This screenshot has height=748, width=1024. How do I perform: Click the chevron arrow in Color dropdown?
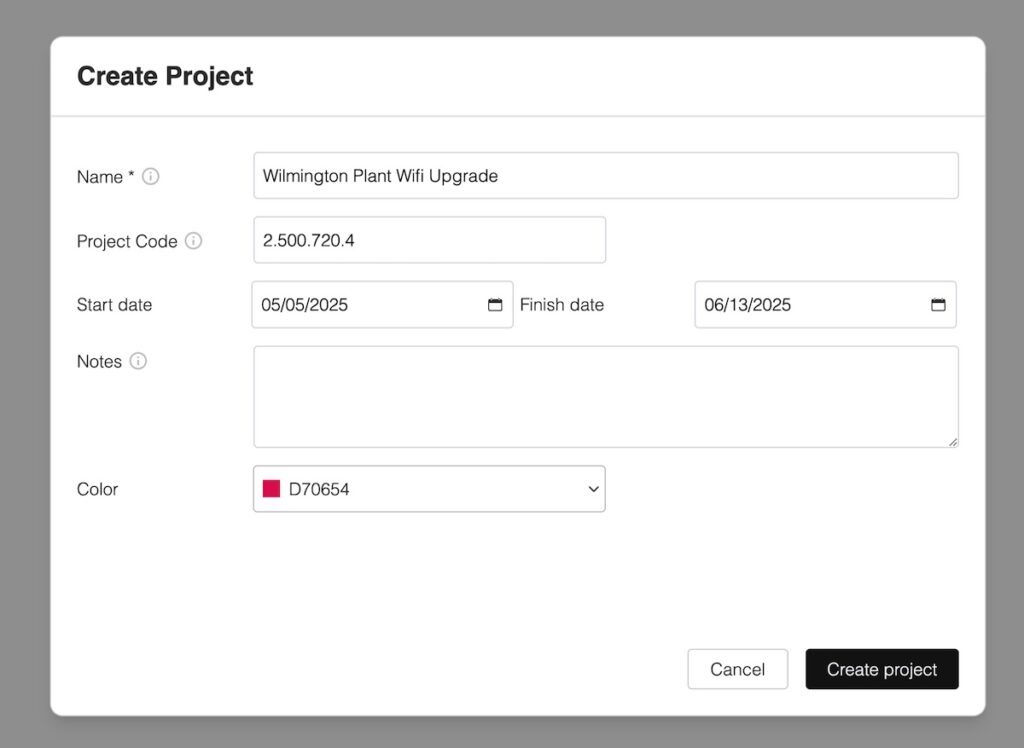click(593, 489)
